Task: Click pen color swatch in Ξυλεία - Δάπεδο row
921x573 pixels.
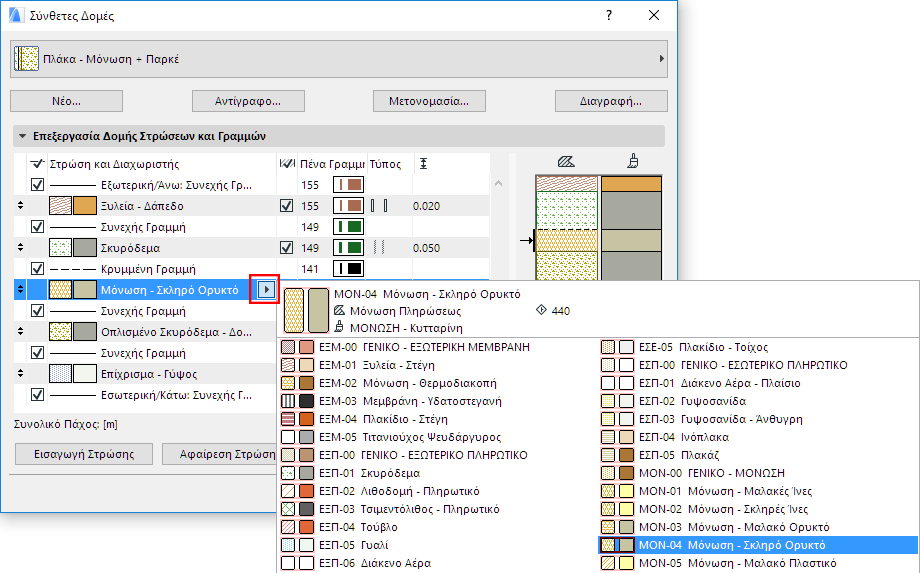Action: 348,206
